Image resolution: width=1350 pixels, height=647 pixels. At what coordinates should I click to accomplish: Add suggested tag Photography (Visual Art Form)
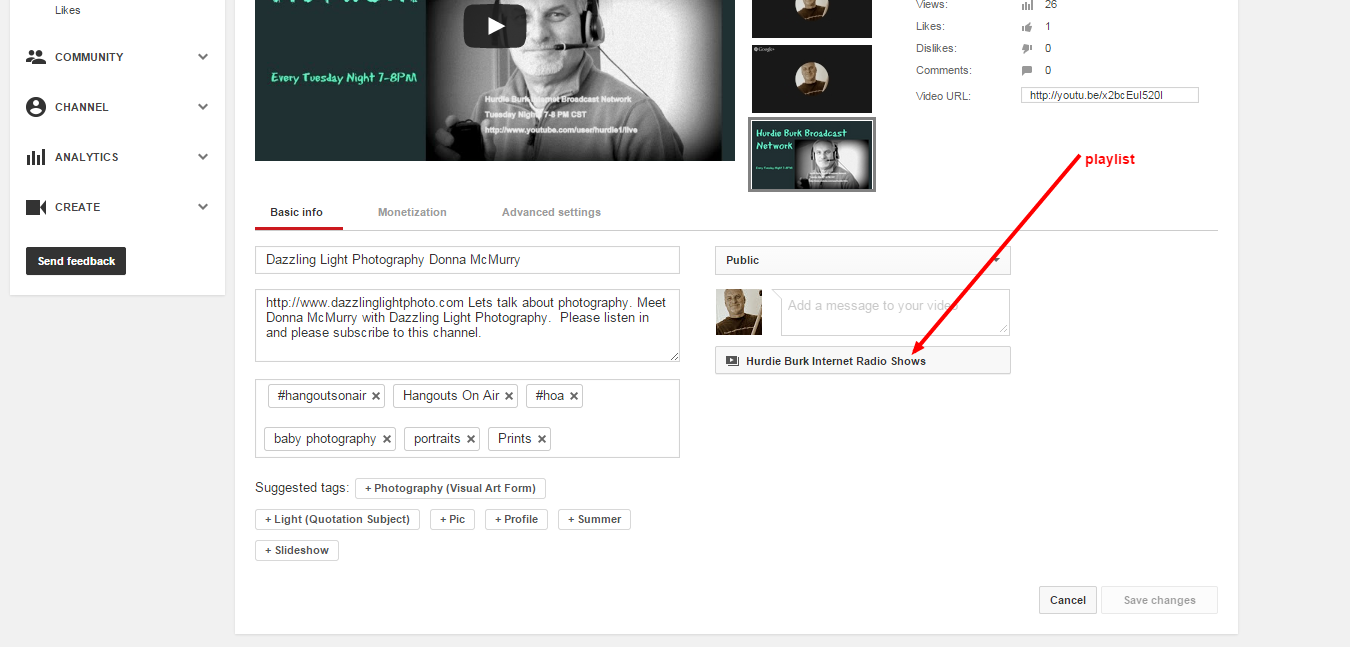pyautogui.click(x=450, y=488)
